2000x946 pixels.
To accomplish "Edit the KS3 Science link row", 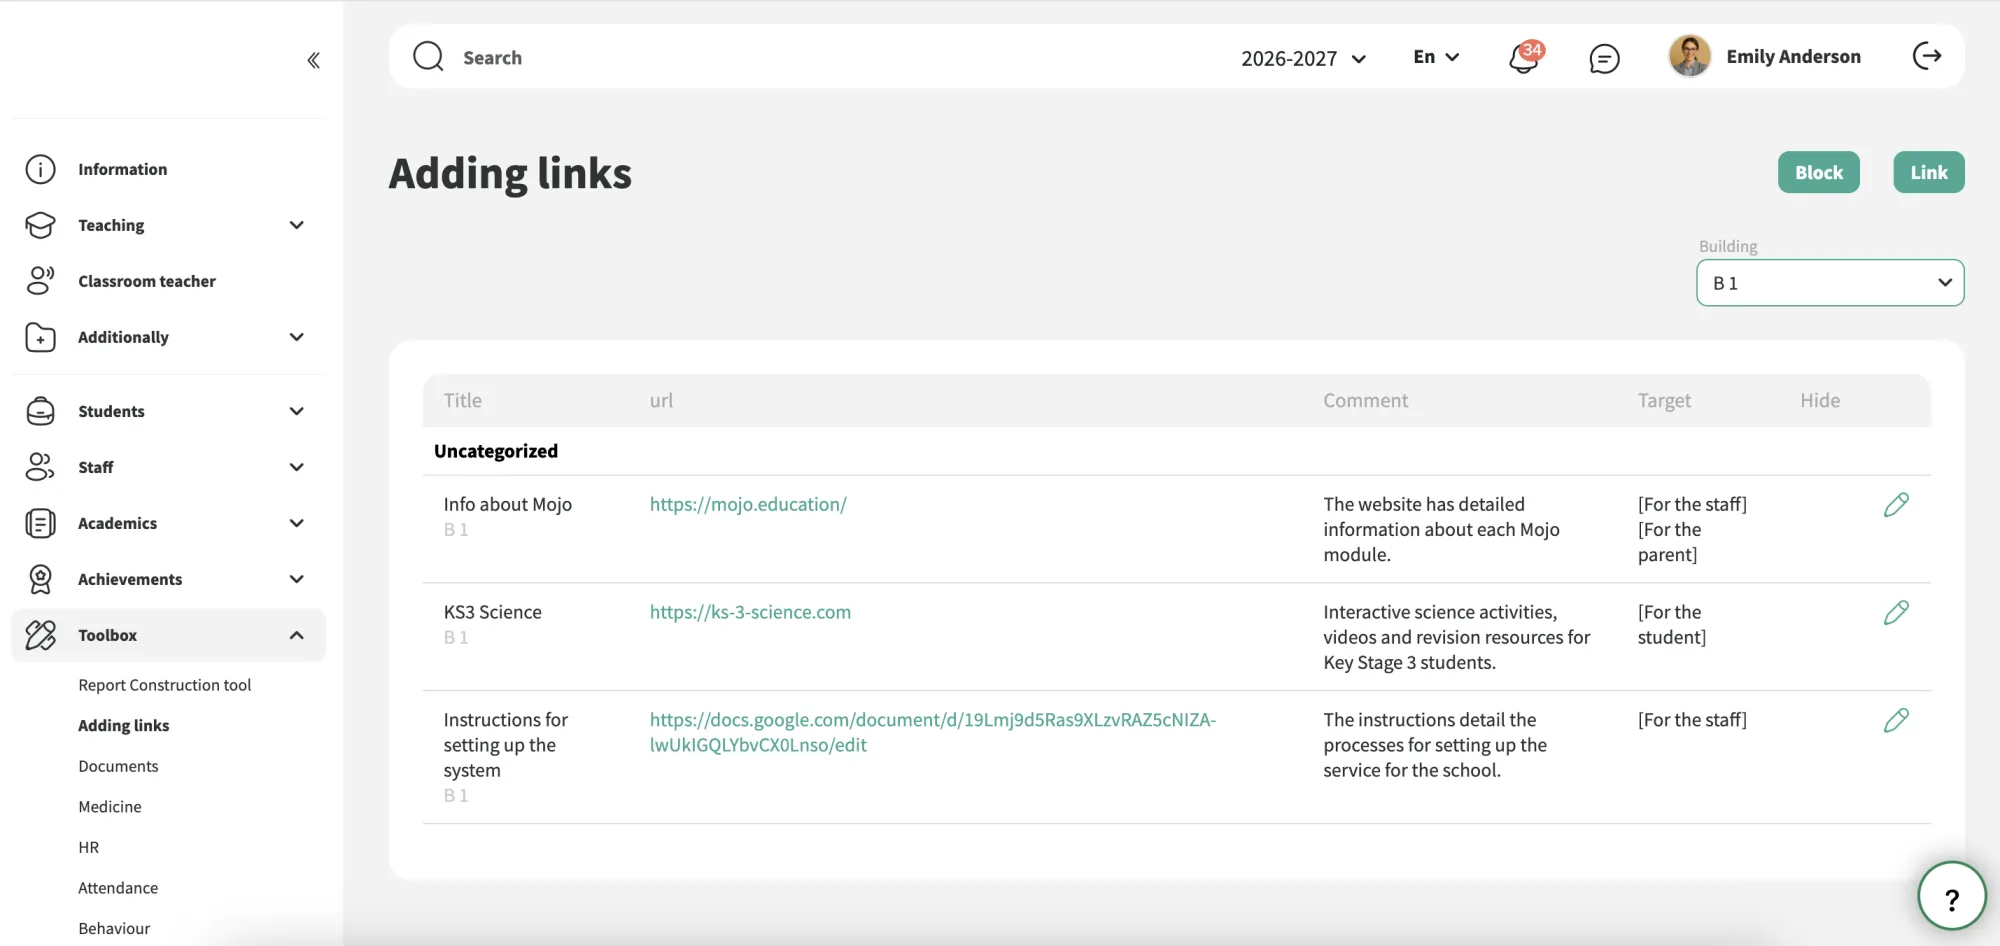I will (x=1896, y=613).
